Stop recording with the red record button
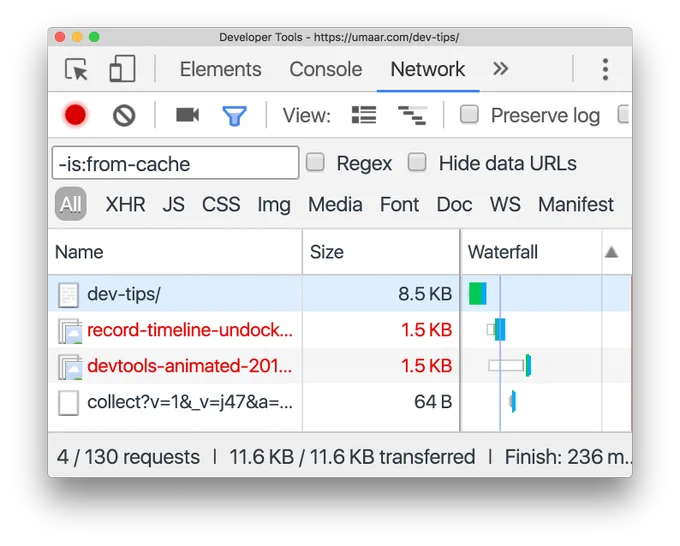Image resolution: width=680 pixels, height=546 pixels. pyautogui.click(x=75, y=115)
